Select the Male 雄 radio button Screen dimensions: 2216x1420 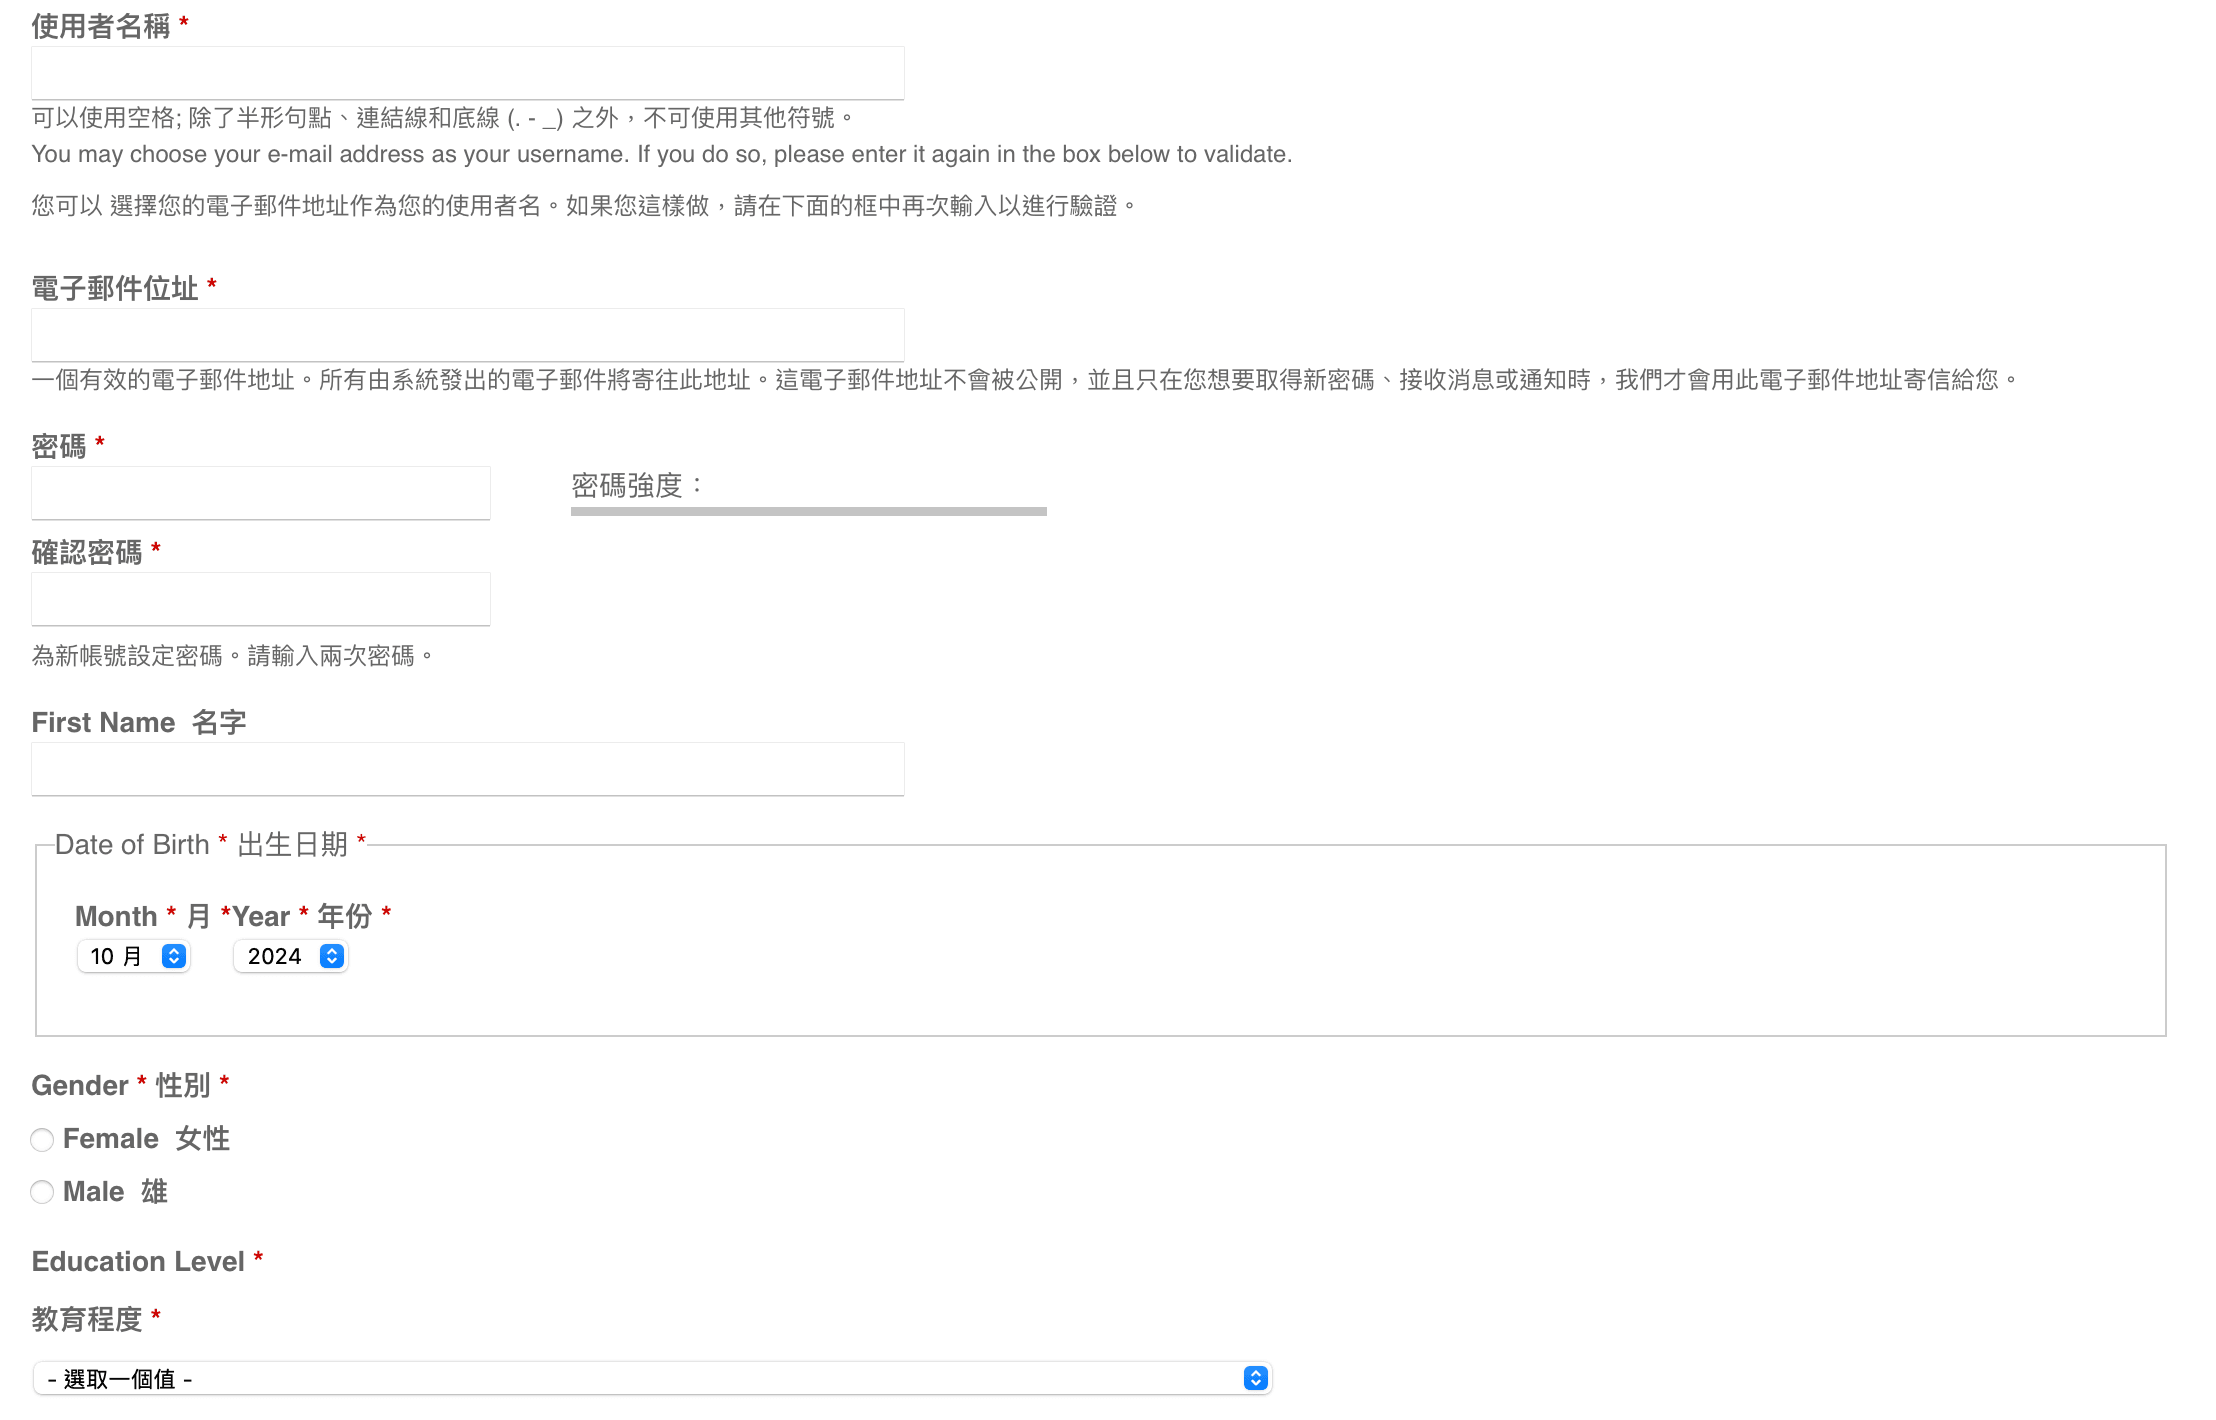pos(42,1192)
